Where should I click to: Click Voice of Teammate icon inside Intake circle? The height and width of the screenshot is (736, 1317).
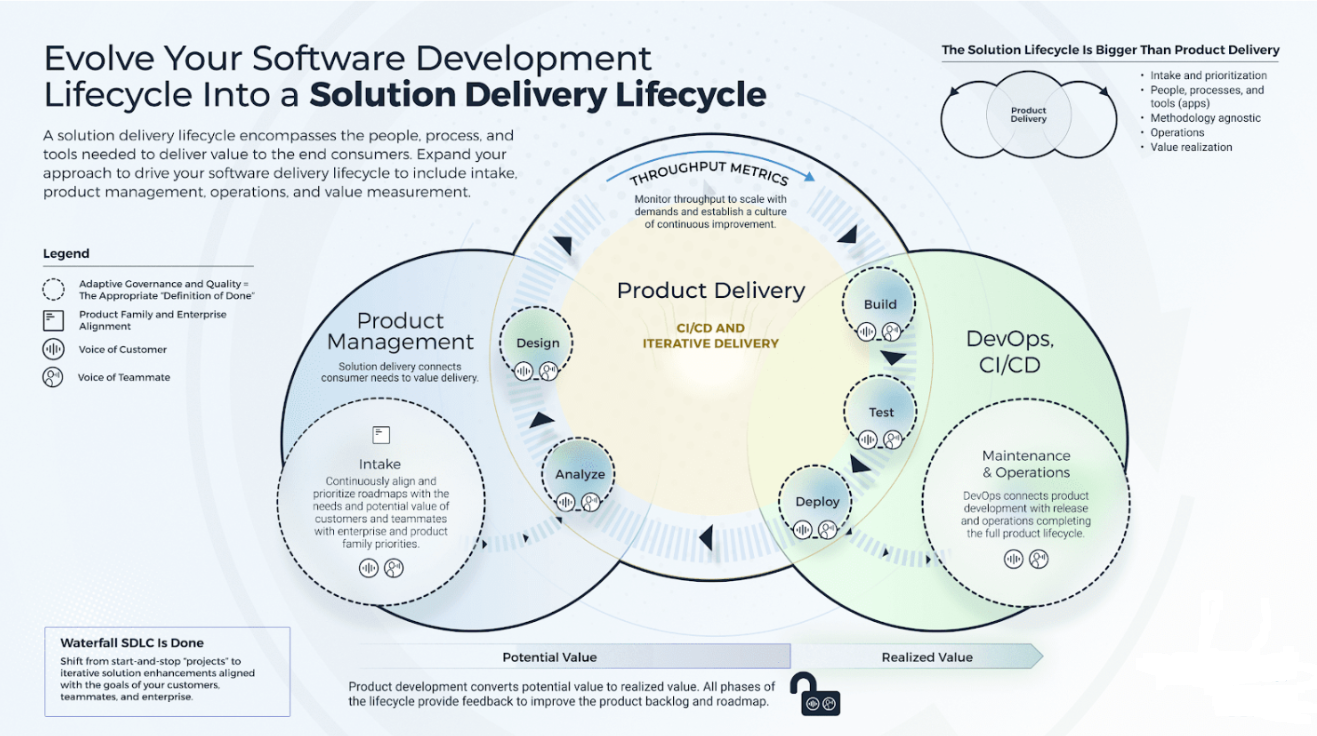pyautogui.click(x=394, y=568)
